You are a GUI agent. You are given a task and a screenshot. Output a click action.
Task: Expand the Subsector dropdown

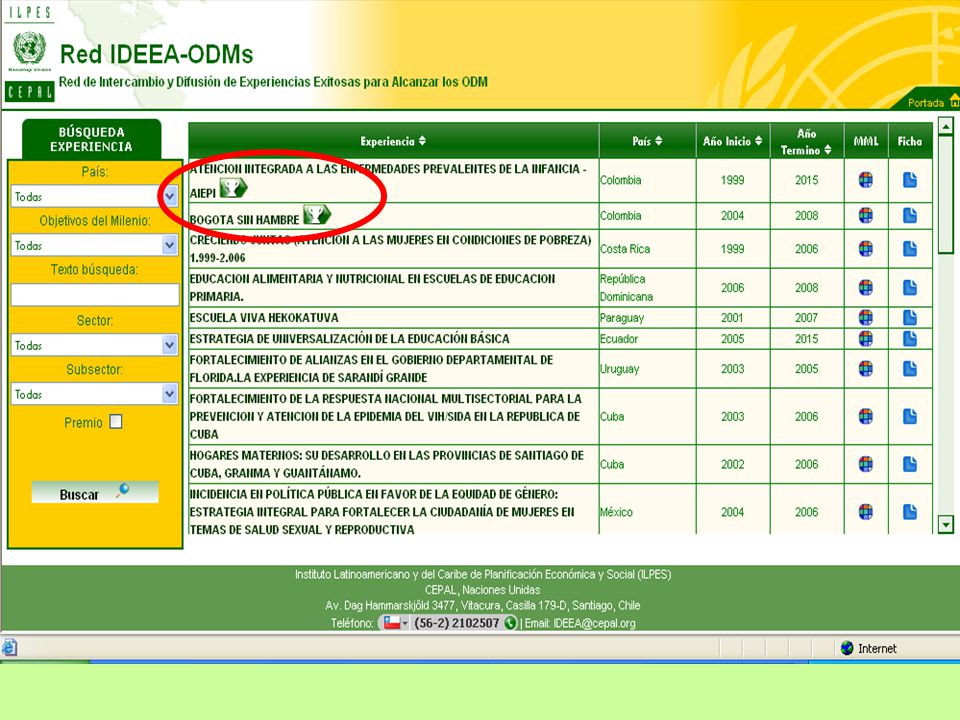(x=170, y=394)
